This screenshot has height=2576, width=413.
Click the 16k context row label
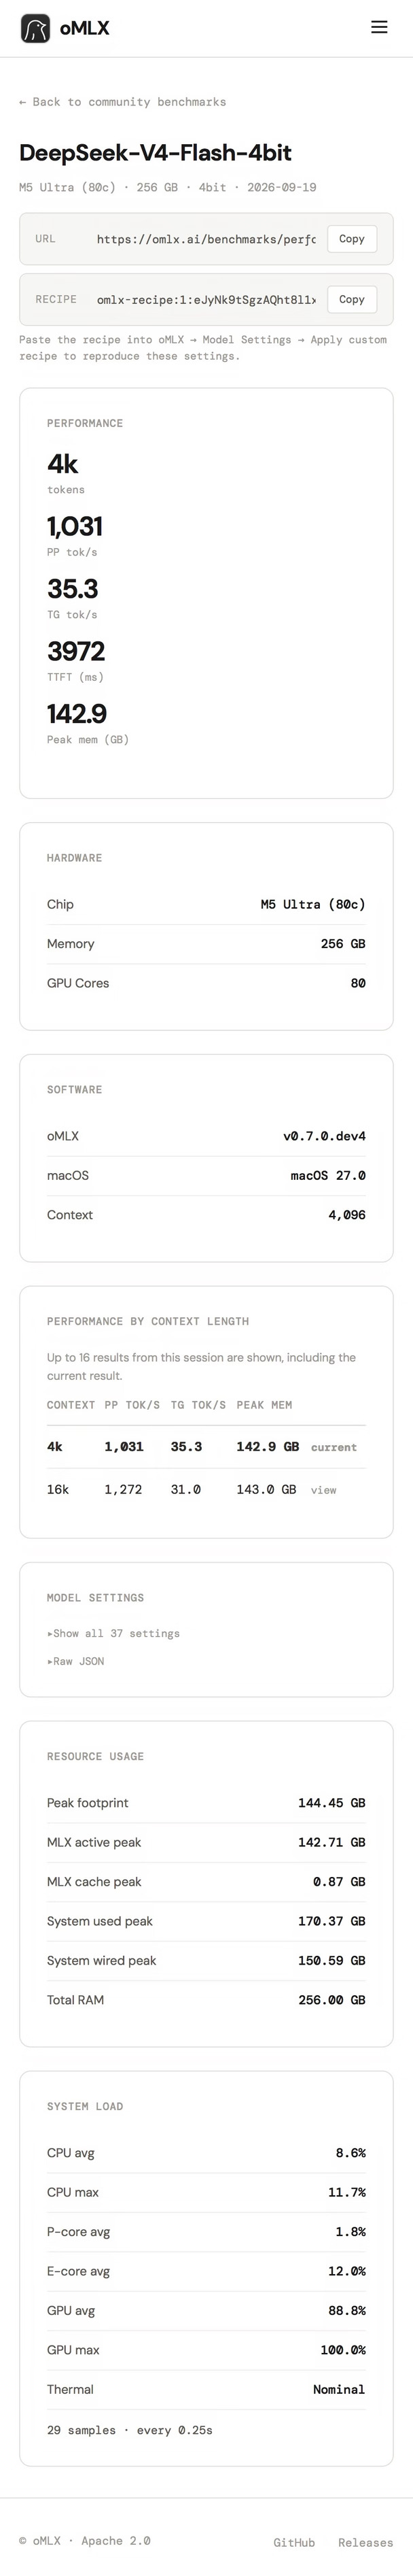click(58, 1489)
